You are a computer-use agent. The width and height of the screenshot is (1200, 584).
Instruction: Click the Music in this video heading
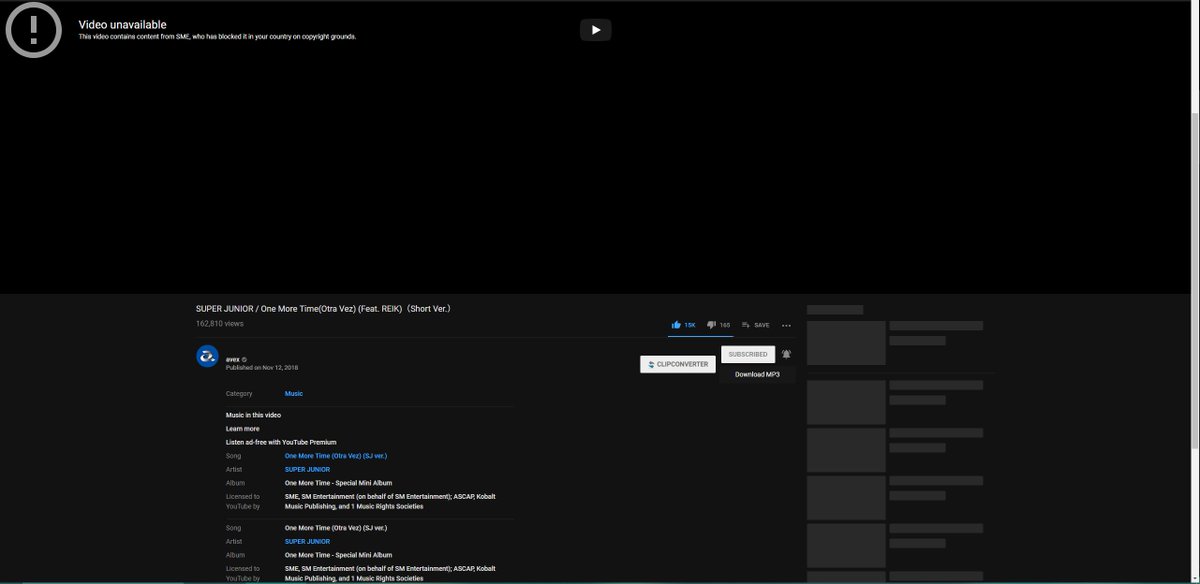point(253,415)
